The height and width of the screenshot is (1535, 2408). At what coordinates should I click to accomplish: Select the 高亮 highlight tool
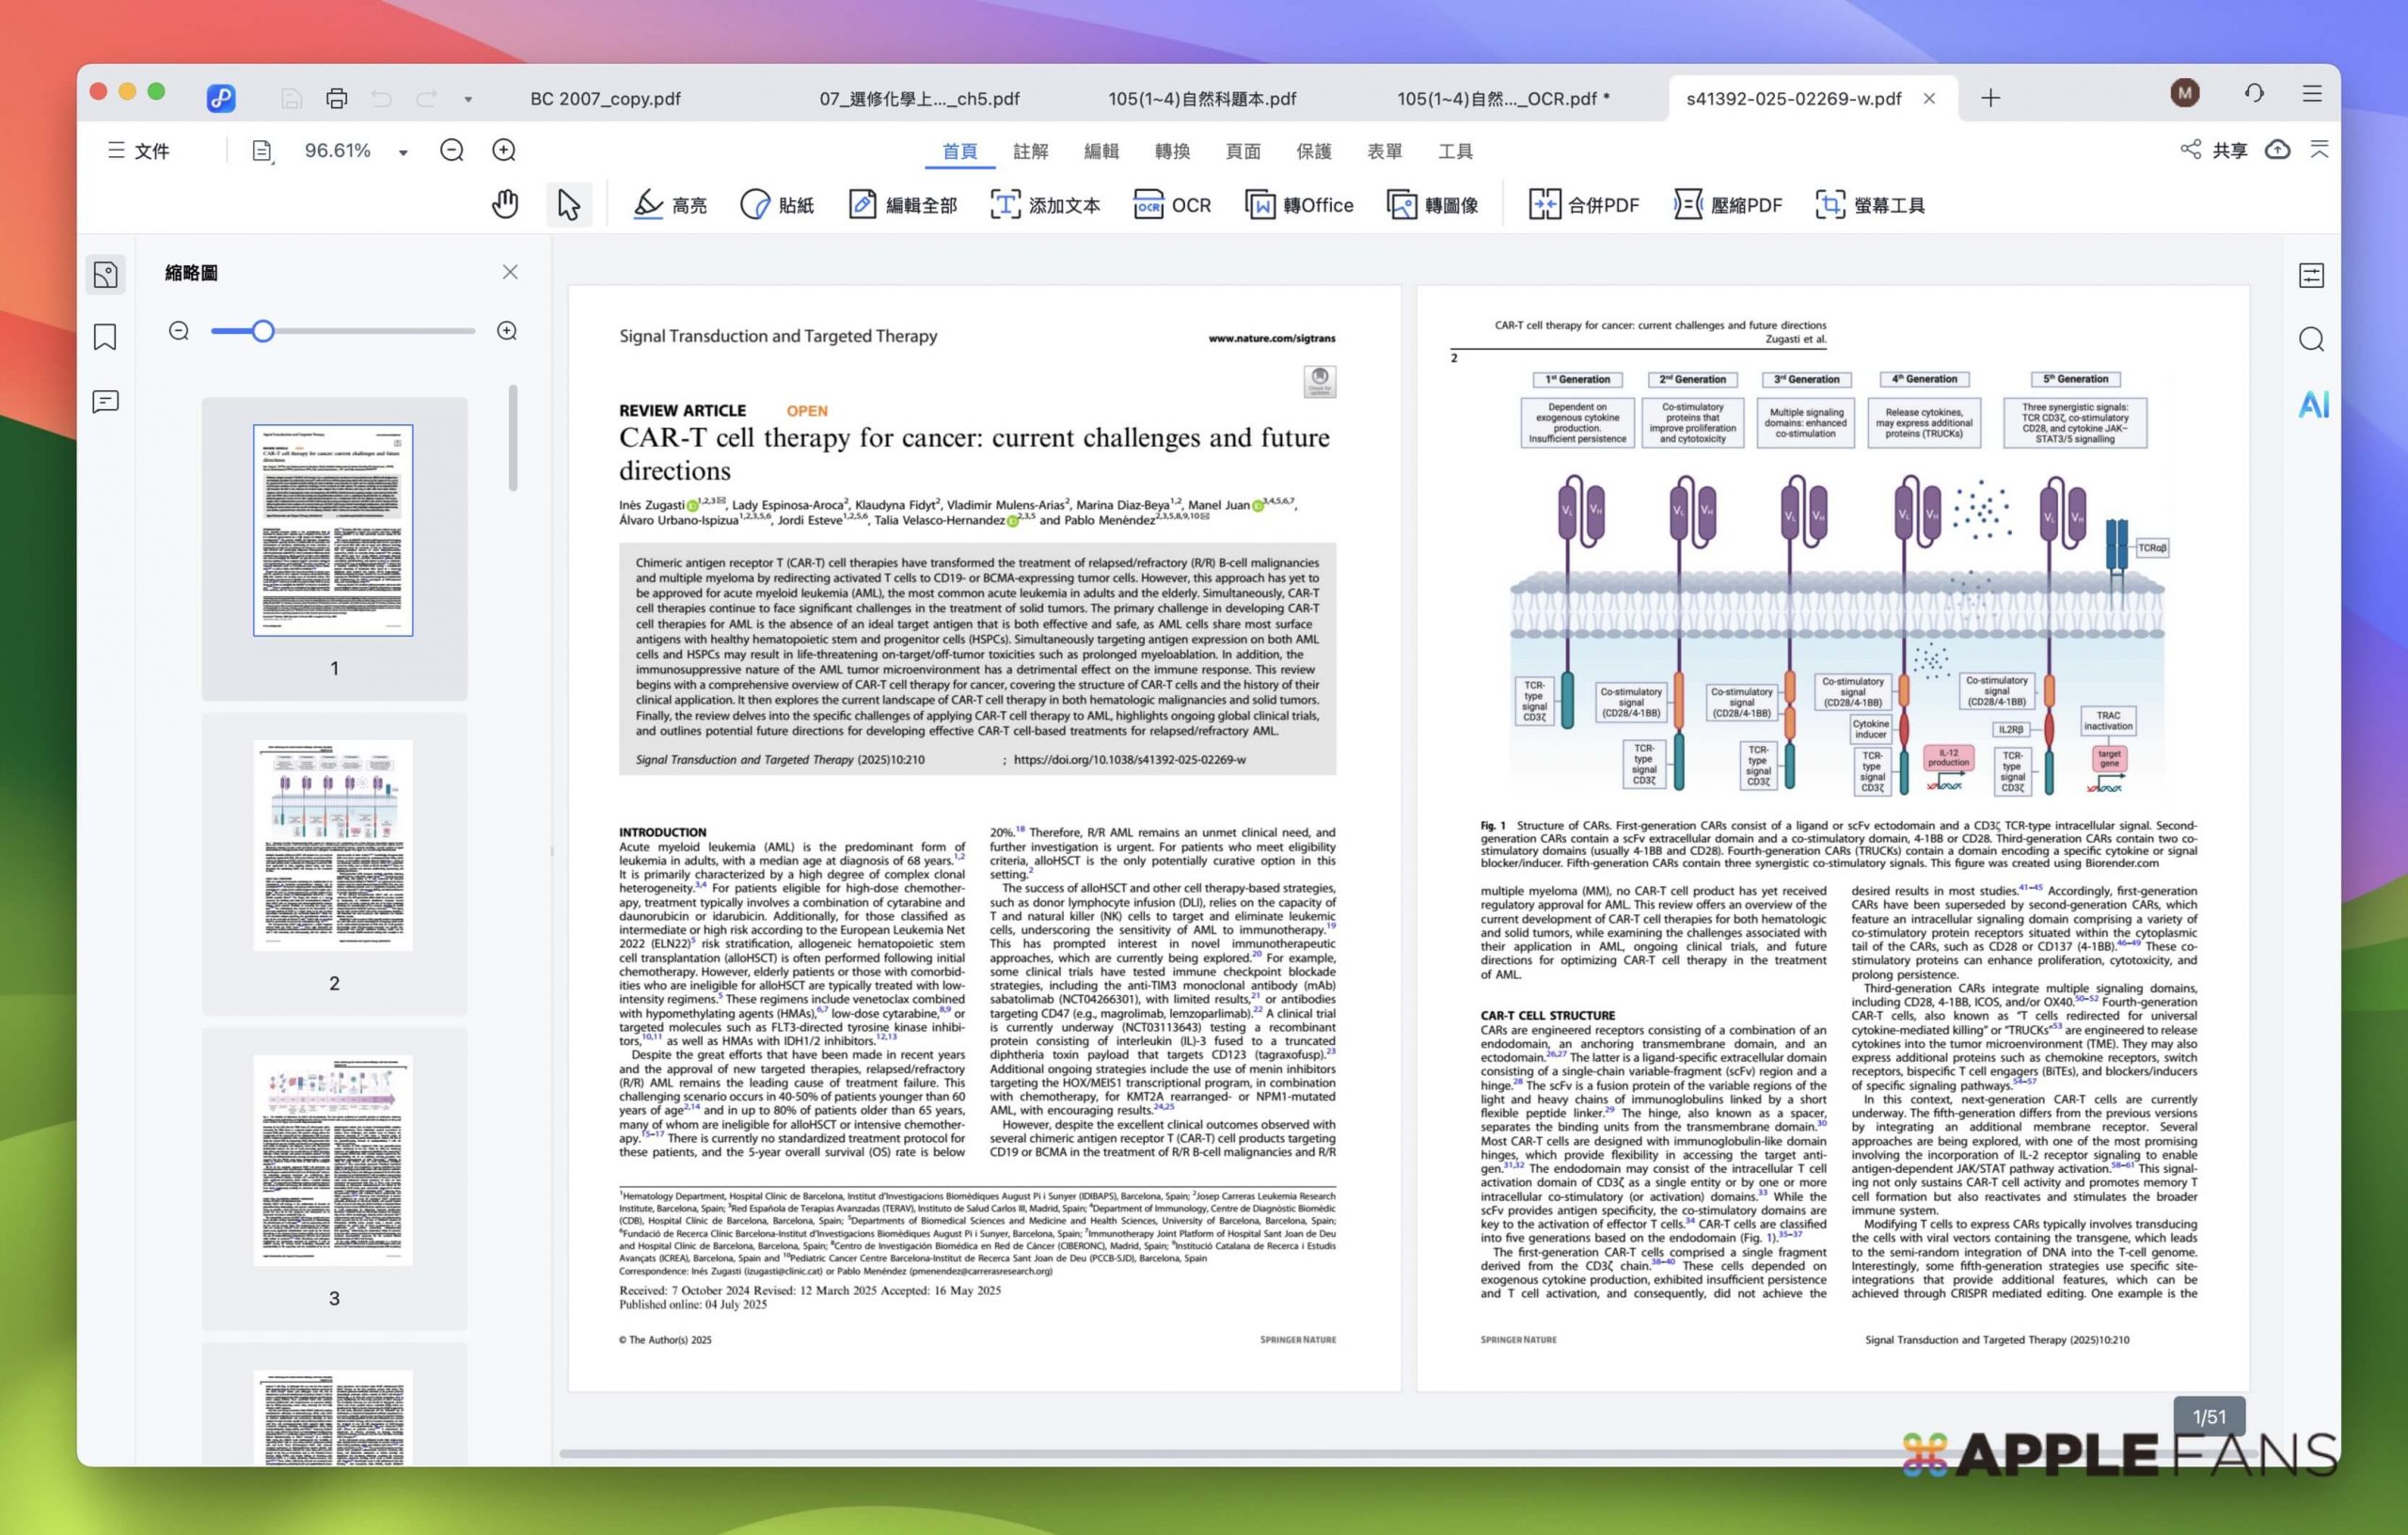coord(670,204)
